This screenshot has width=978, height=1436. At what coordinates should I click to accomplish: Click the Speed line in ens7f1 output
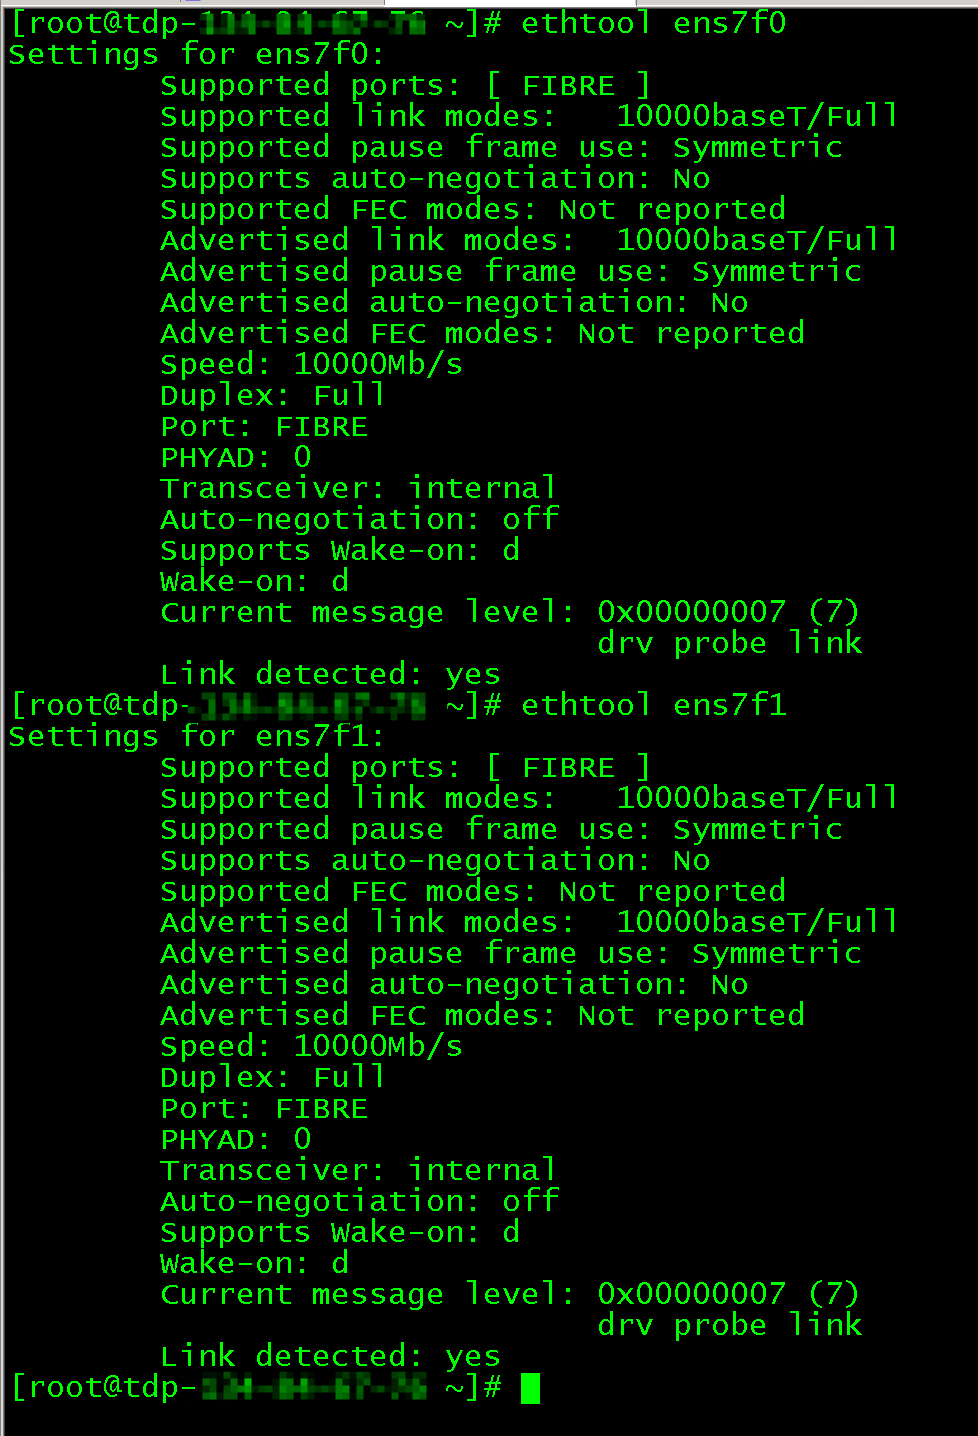[311, 1046]
